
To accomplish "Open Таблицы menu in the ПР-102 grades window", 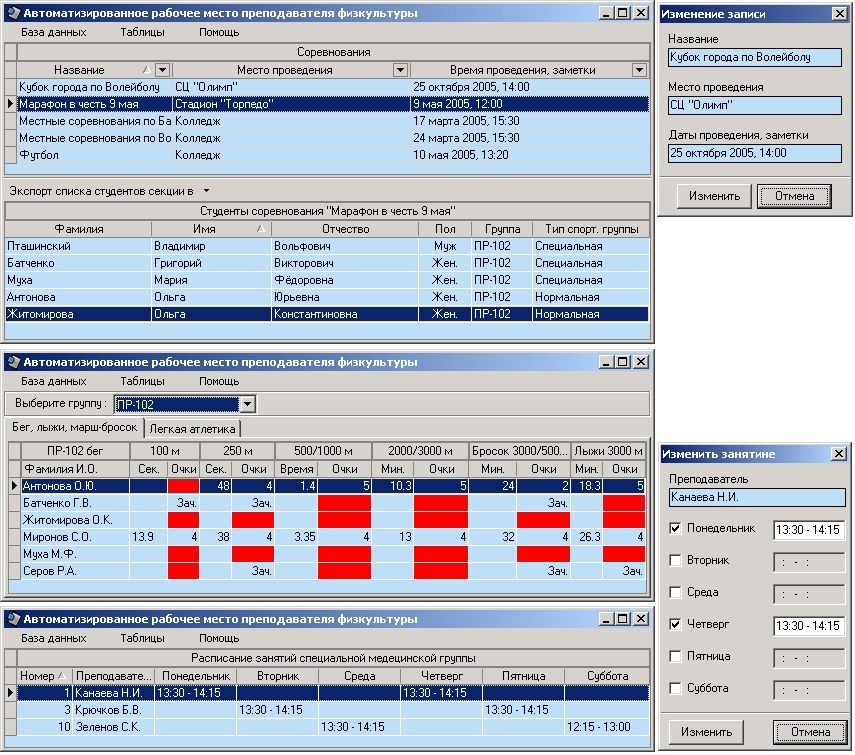I will [142, 381].
